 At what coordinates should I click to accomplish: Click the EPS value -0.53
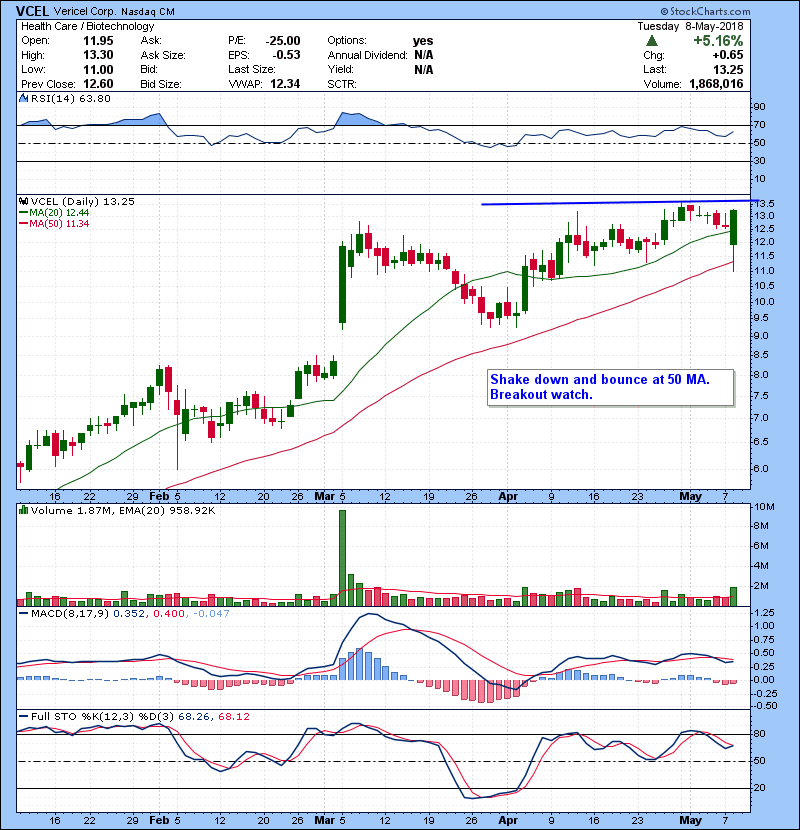pyautogui.click(x=286, y=55)
